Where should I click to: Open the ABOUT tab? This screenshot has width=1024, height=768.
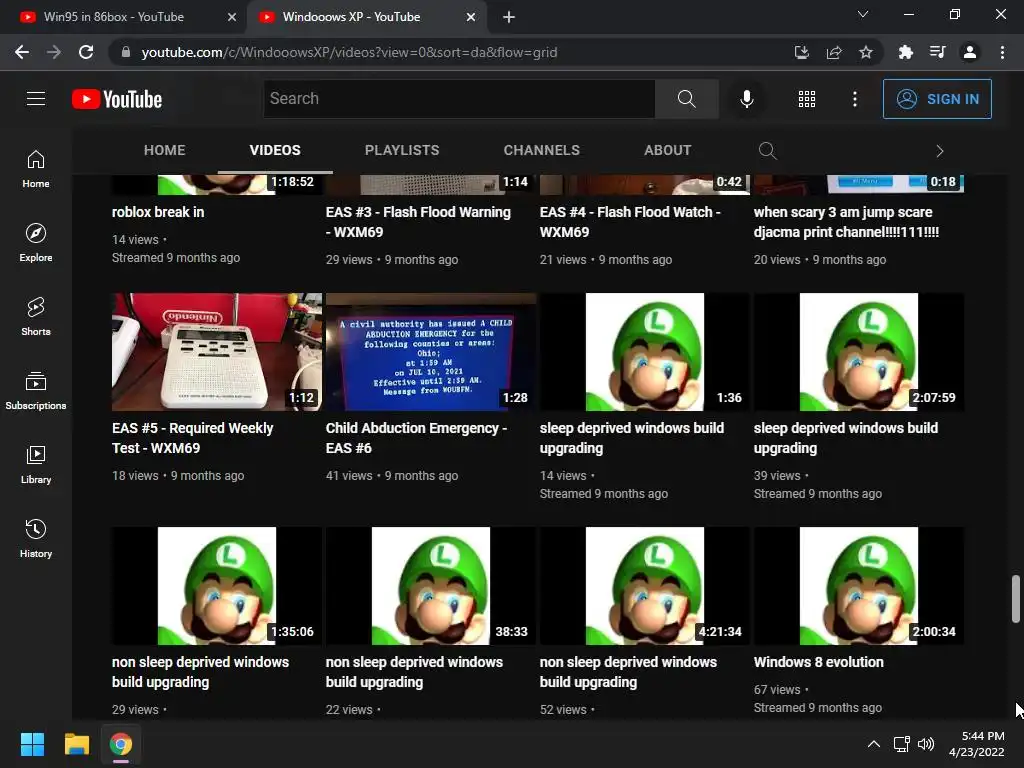click(667, 150)
